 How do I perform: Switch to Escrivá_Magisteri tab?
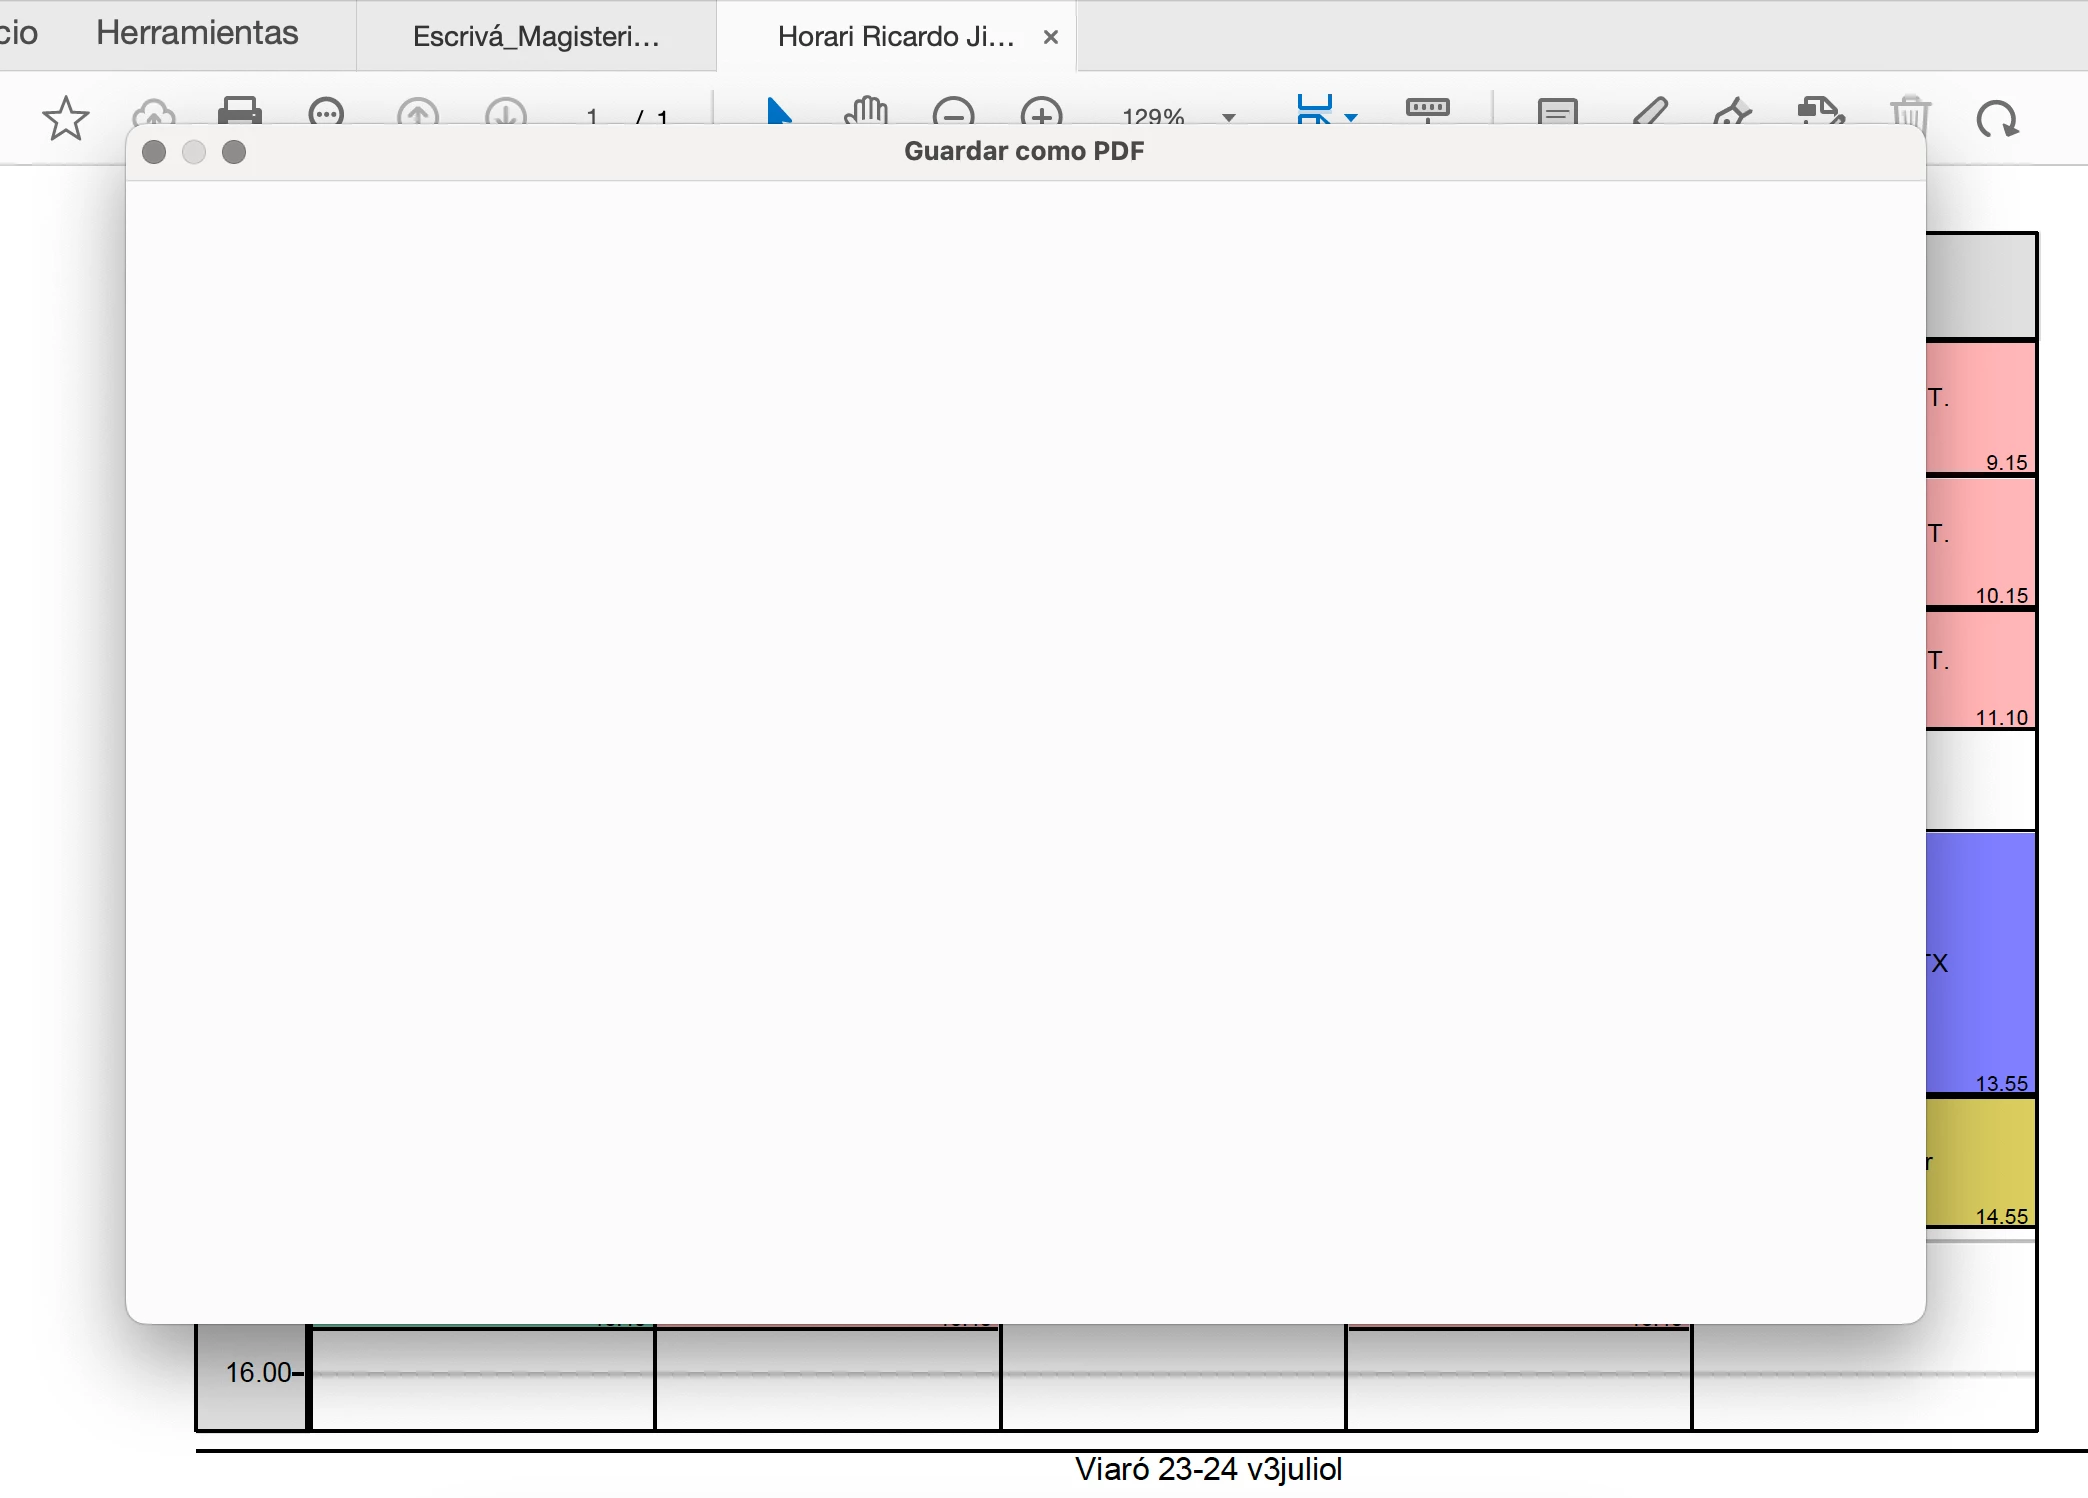[x=536, y=37]
